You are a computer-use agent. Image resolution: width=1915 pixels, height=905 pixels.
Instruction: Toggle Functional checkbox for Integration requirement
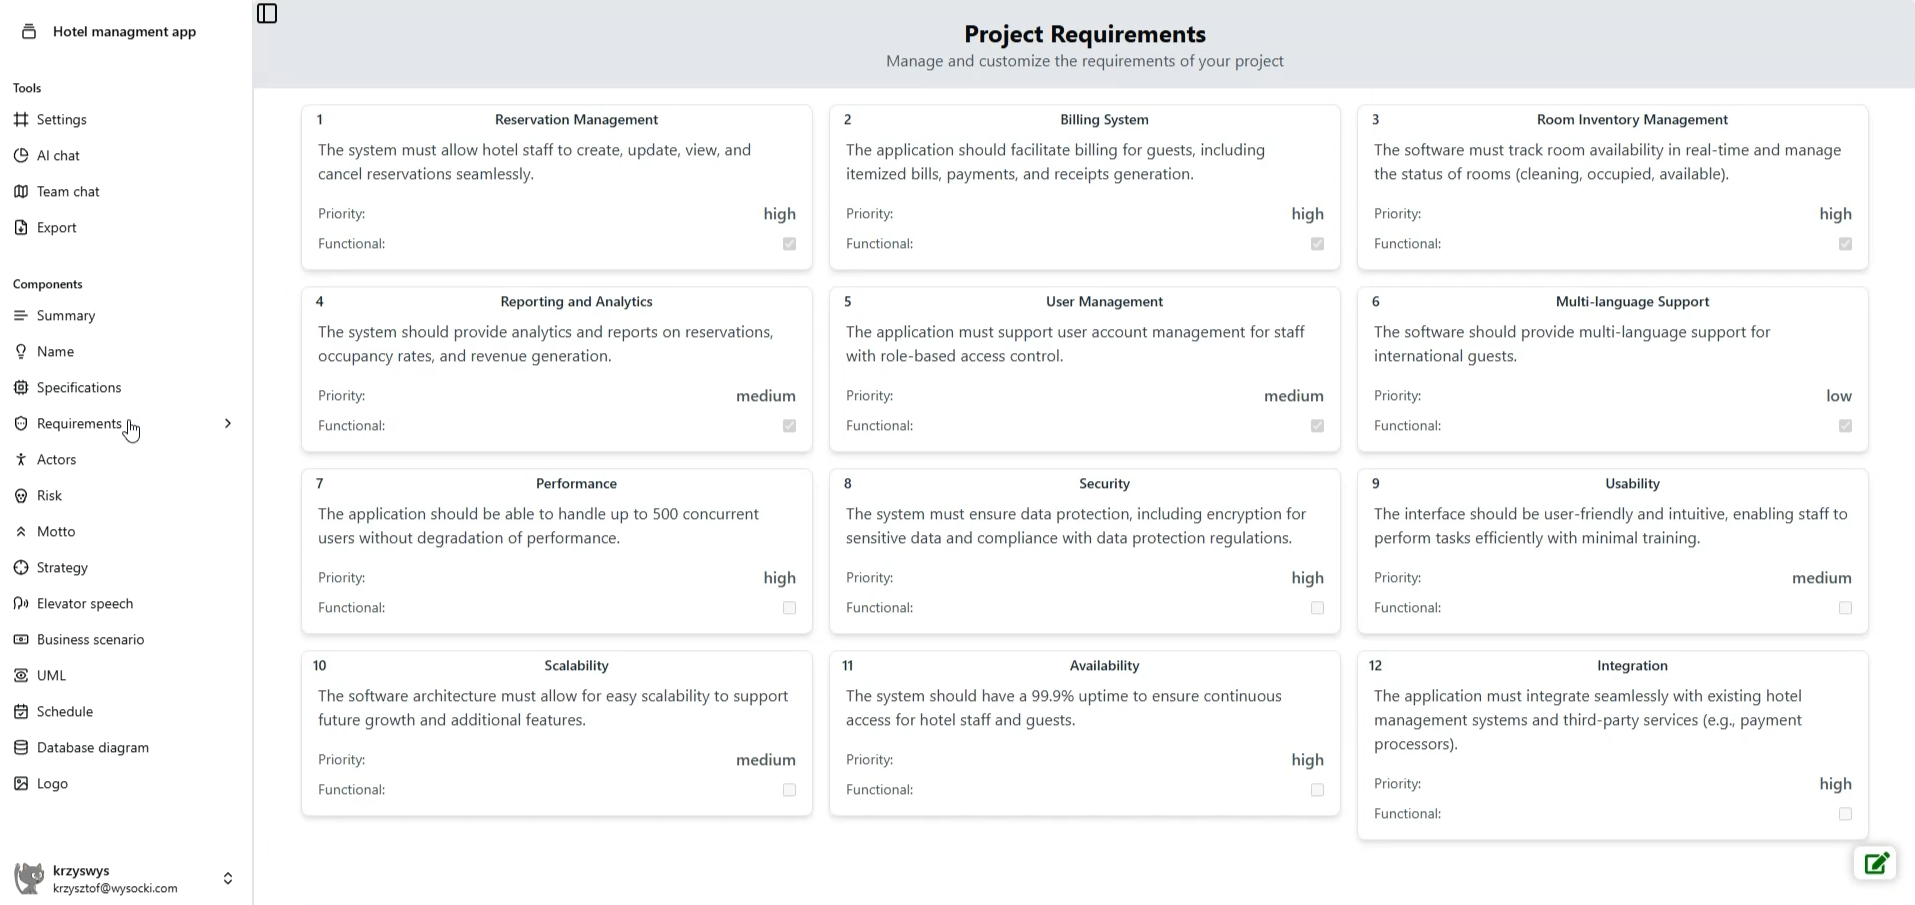[1845, 814]
